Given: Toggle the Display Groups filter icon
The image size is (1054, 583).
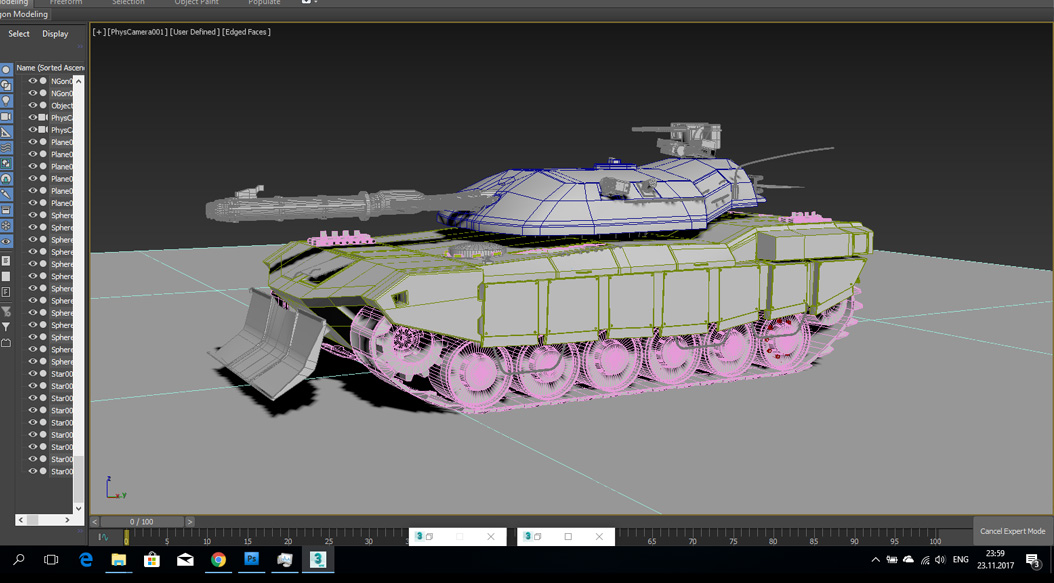Looking at the screenshot, I should pos(6,163).
